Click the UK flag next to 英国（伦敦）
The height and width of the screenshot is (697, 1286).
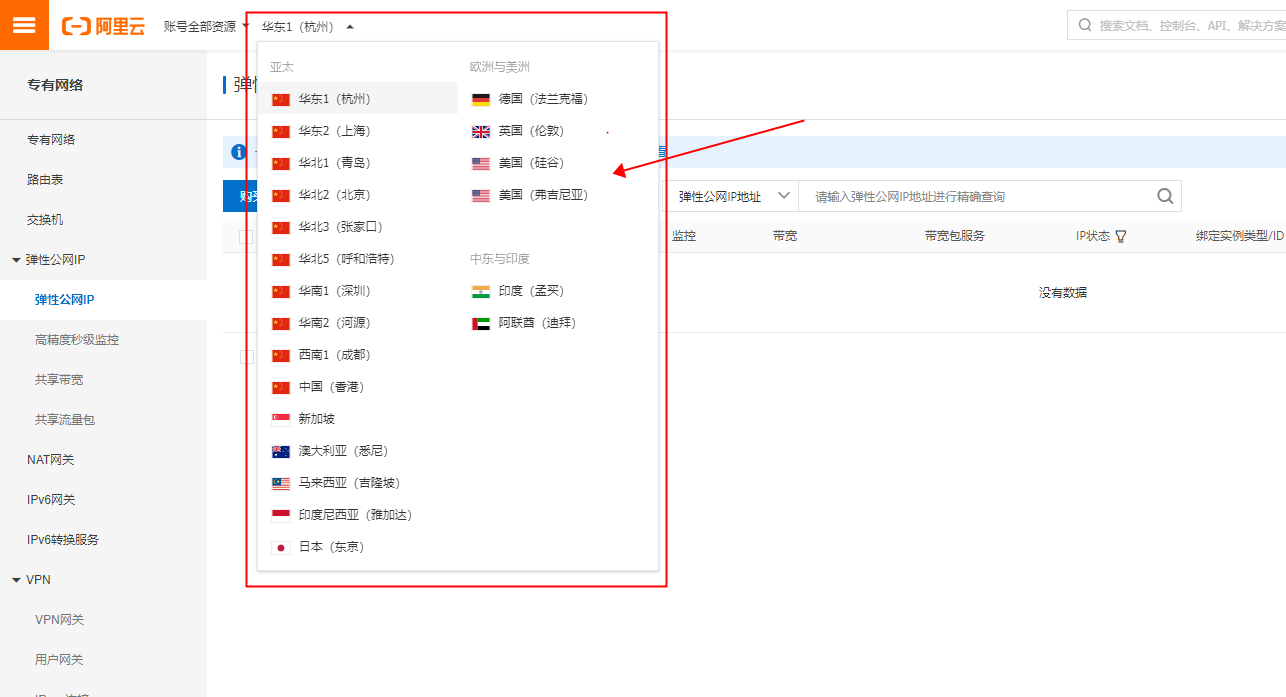[x=481, y=131]
